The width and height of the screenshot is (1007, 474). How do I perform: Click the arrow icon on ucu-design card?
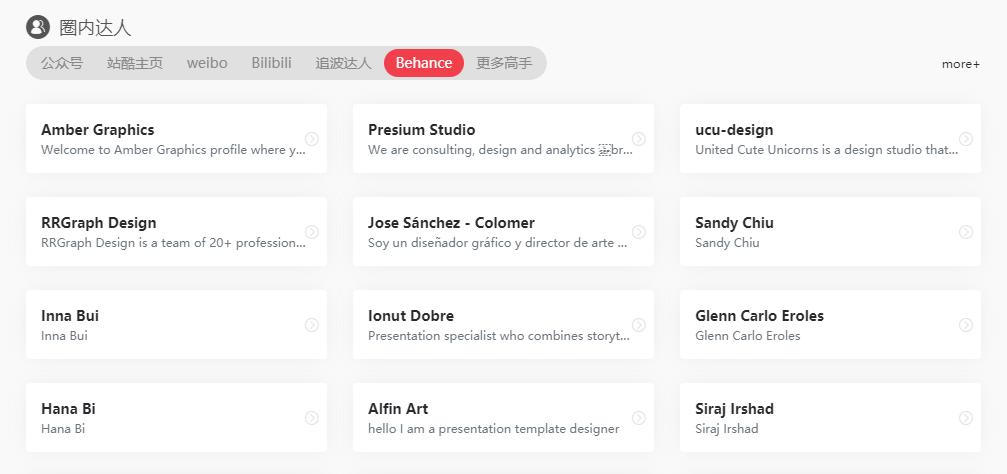click(966, 139)
